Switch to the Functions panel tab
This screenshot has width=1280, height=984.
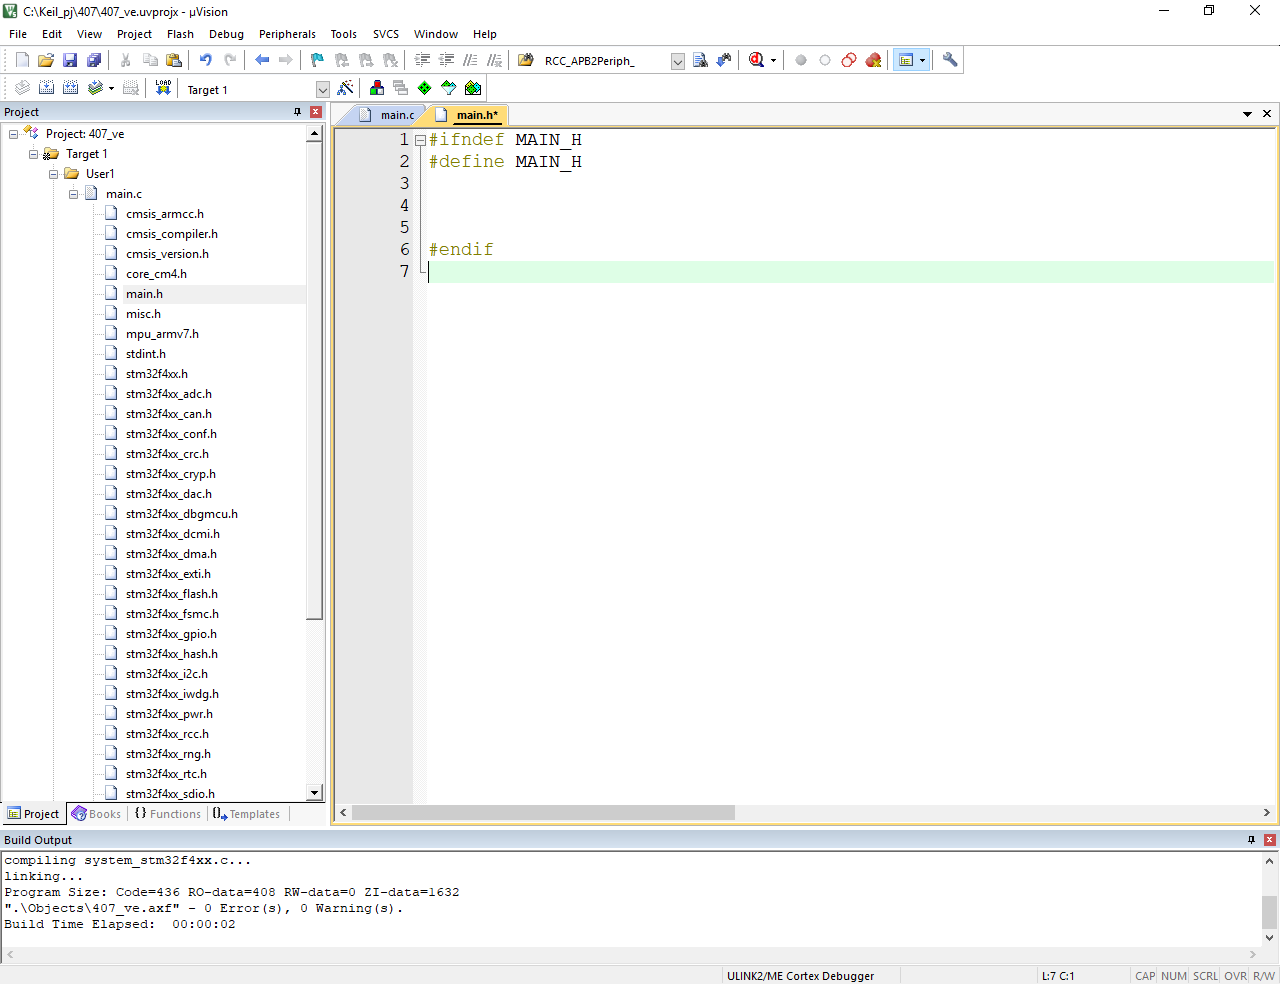click(167, 814)
